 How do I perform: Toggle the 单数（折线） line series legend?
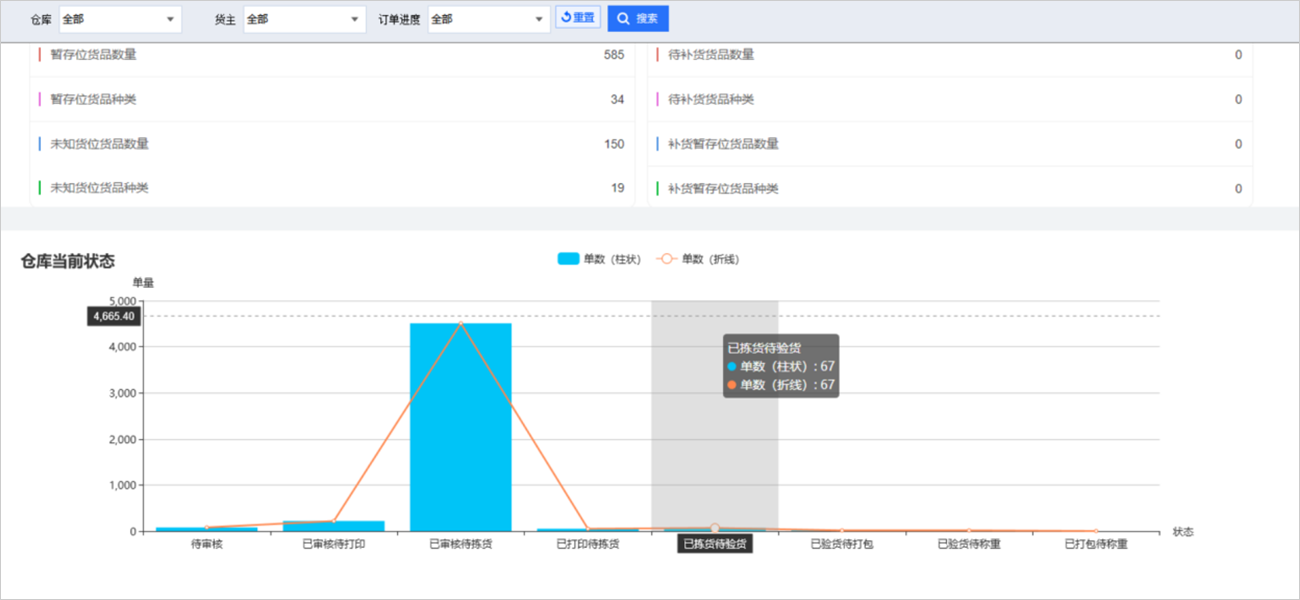click(698, 259)
